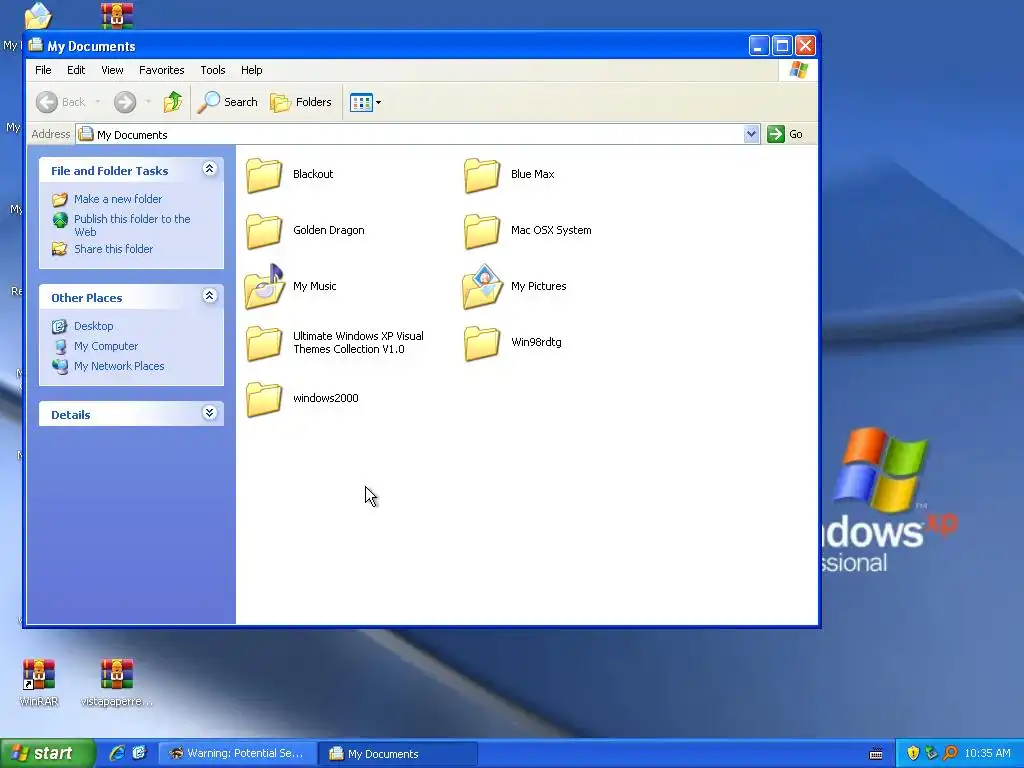
Task: Click the 10:35 AM clock
Action: (987, 754)
